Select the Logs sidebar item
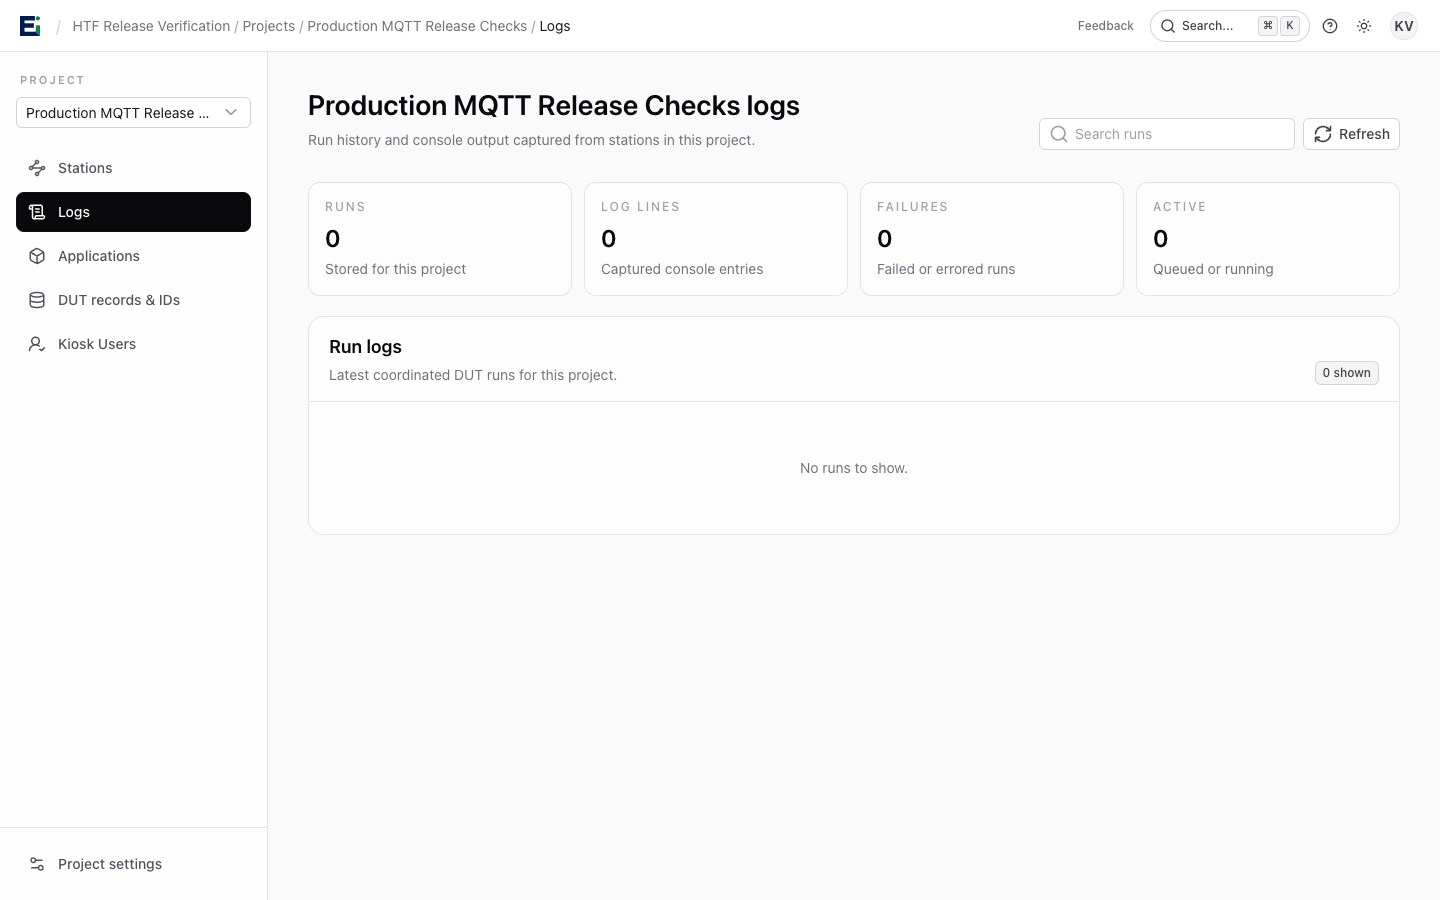The height and width of the screenshot is (900, 1440). pyautogui.click(x=133, y=212)
